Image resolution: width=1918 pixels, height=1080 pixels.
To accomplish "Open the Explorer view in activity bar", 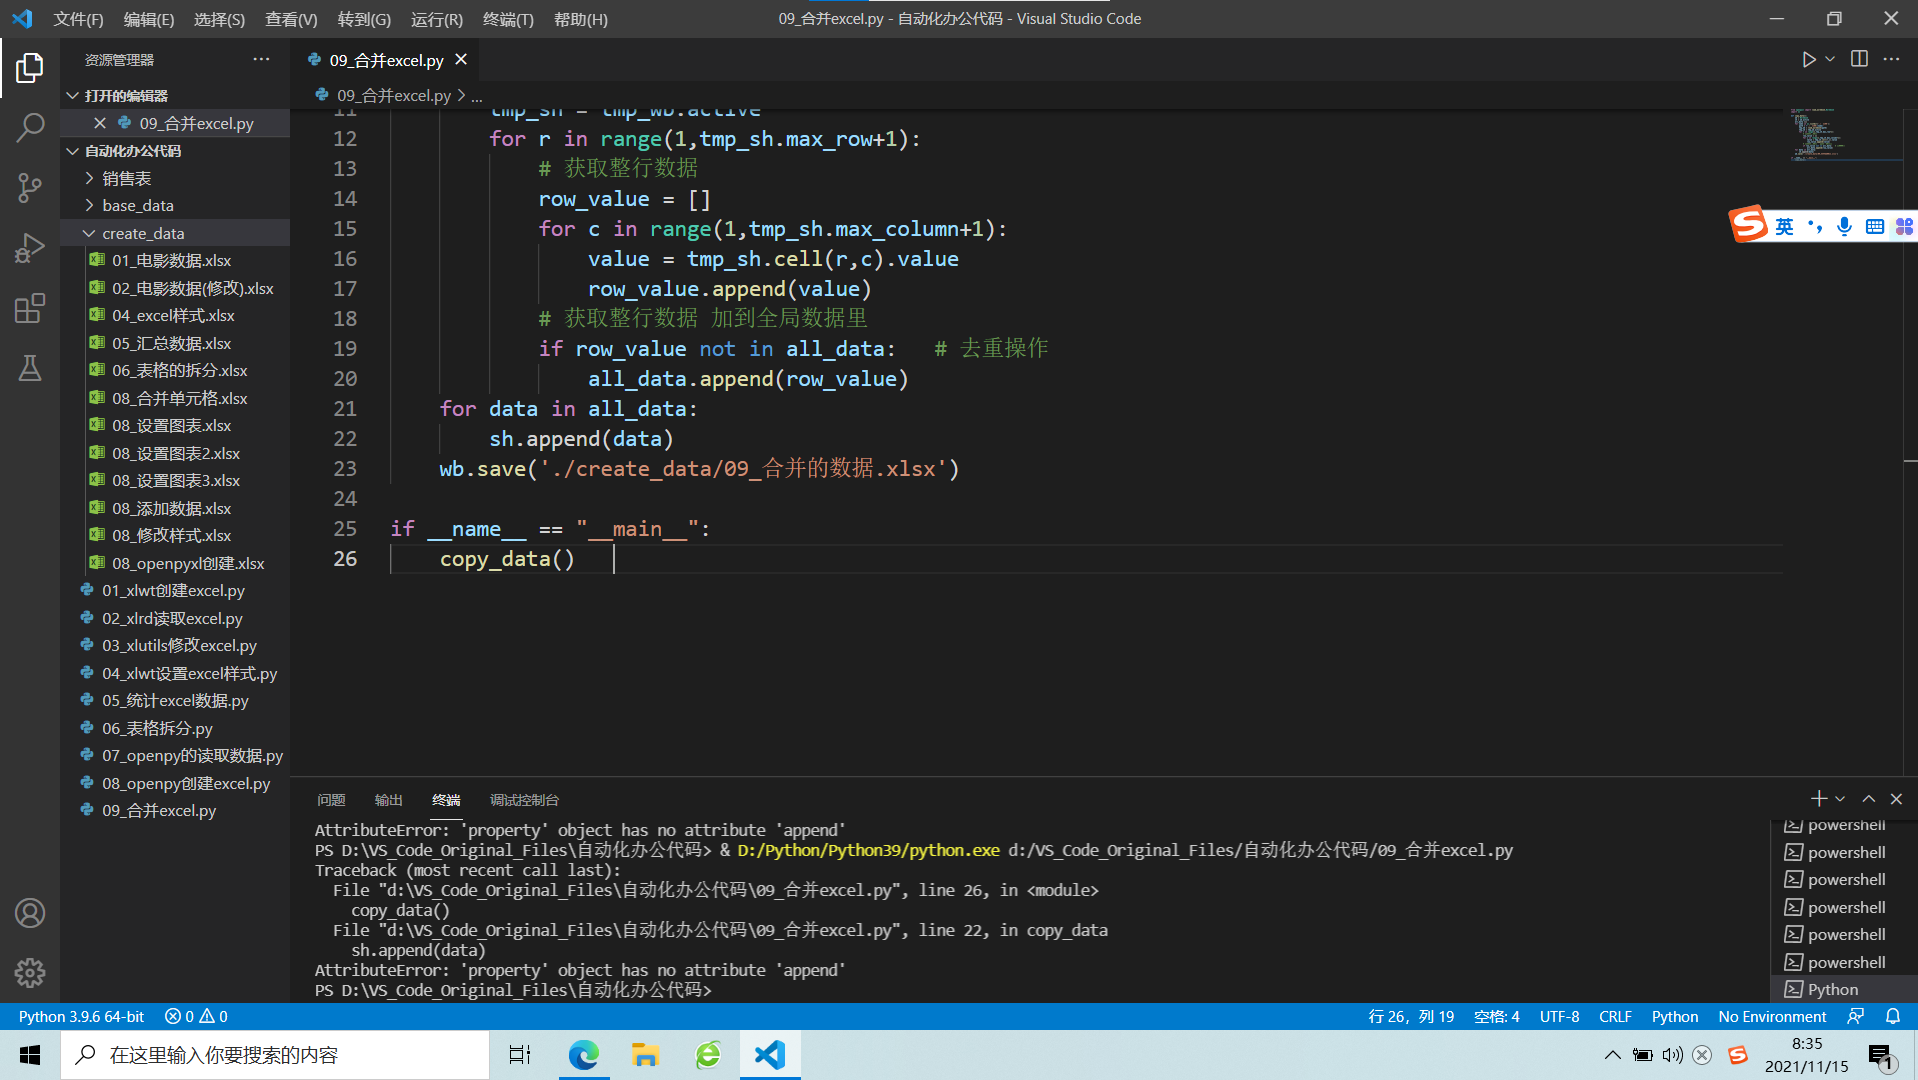I will 30,68.
